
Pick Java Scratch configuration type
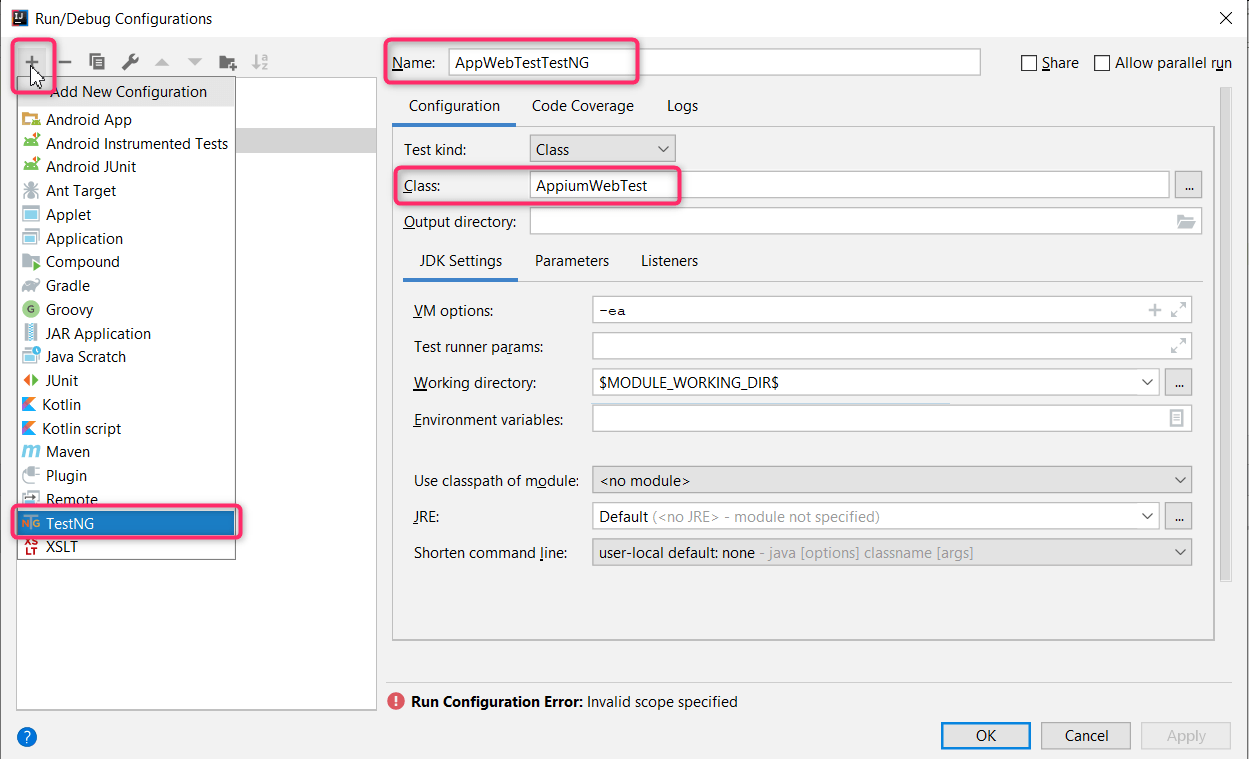[126, 357]
